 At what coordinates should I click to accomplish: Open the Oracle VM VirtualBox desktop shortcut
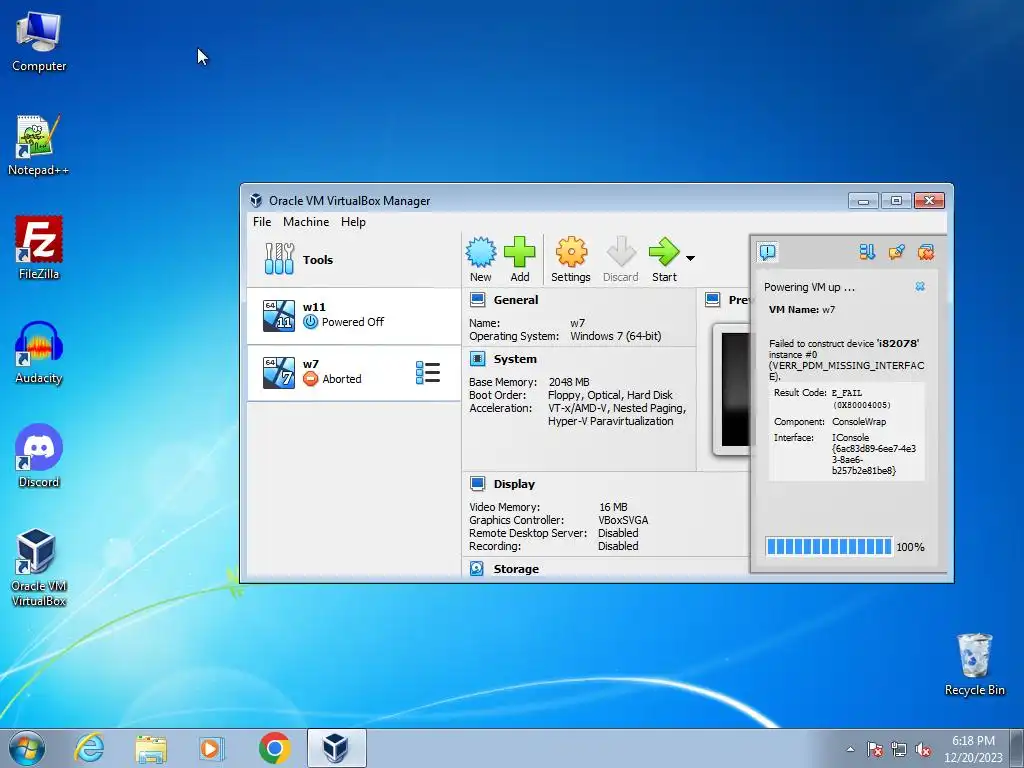(x=39, y=568)
